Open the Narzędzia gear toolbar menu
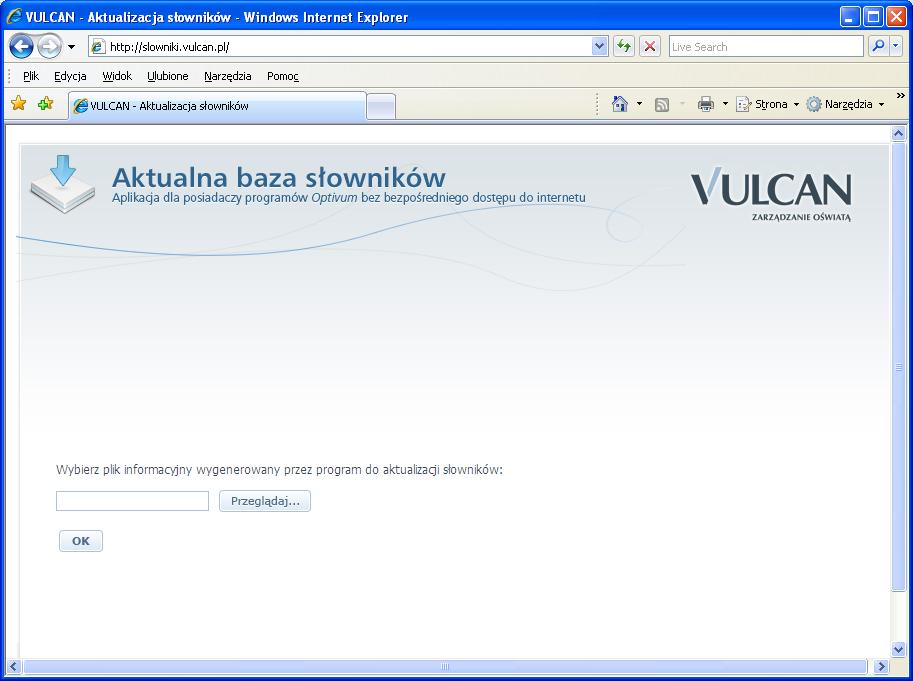This screenshot has height=681, width=913. pyautogui.click(x=845, y=104)
